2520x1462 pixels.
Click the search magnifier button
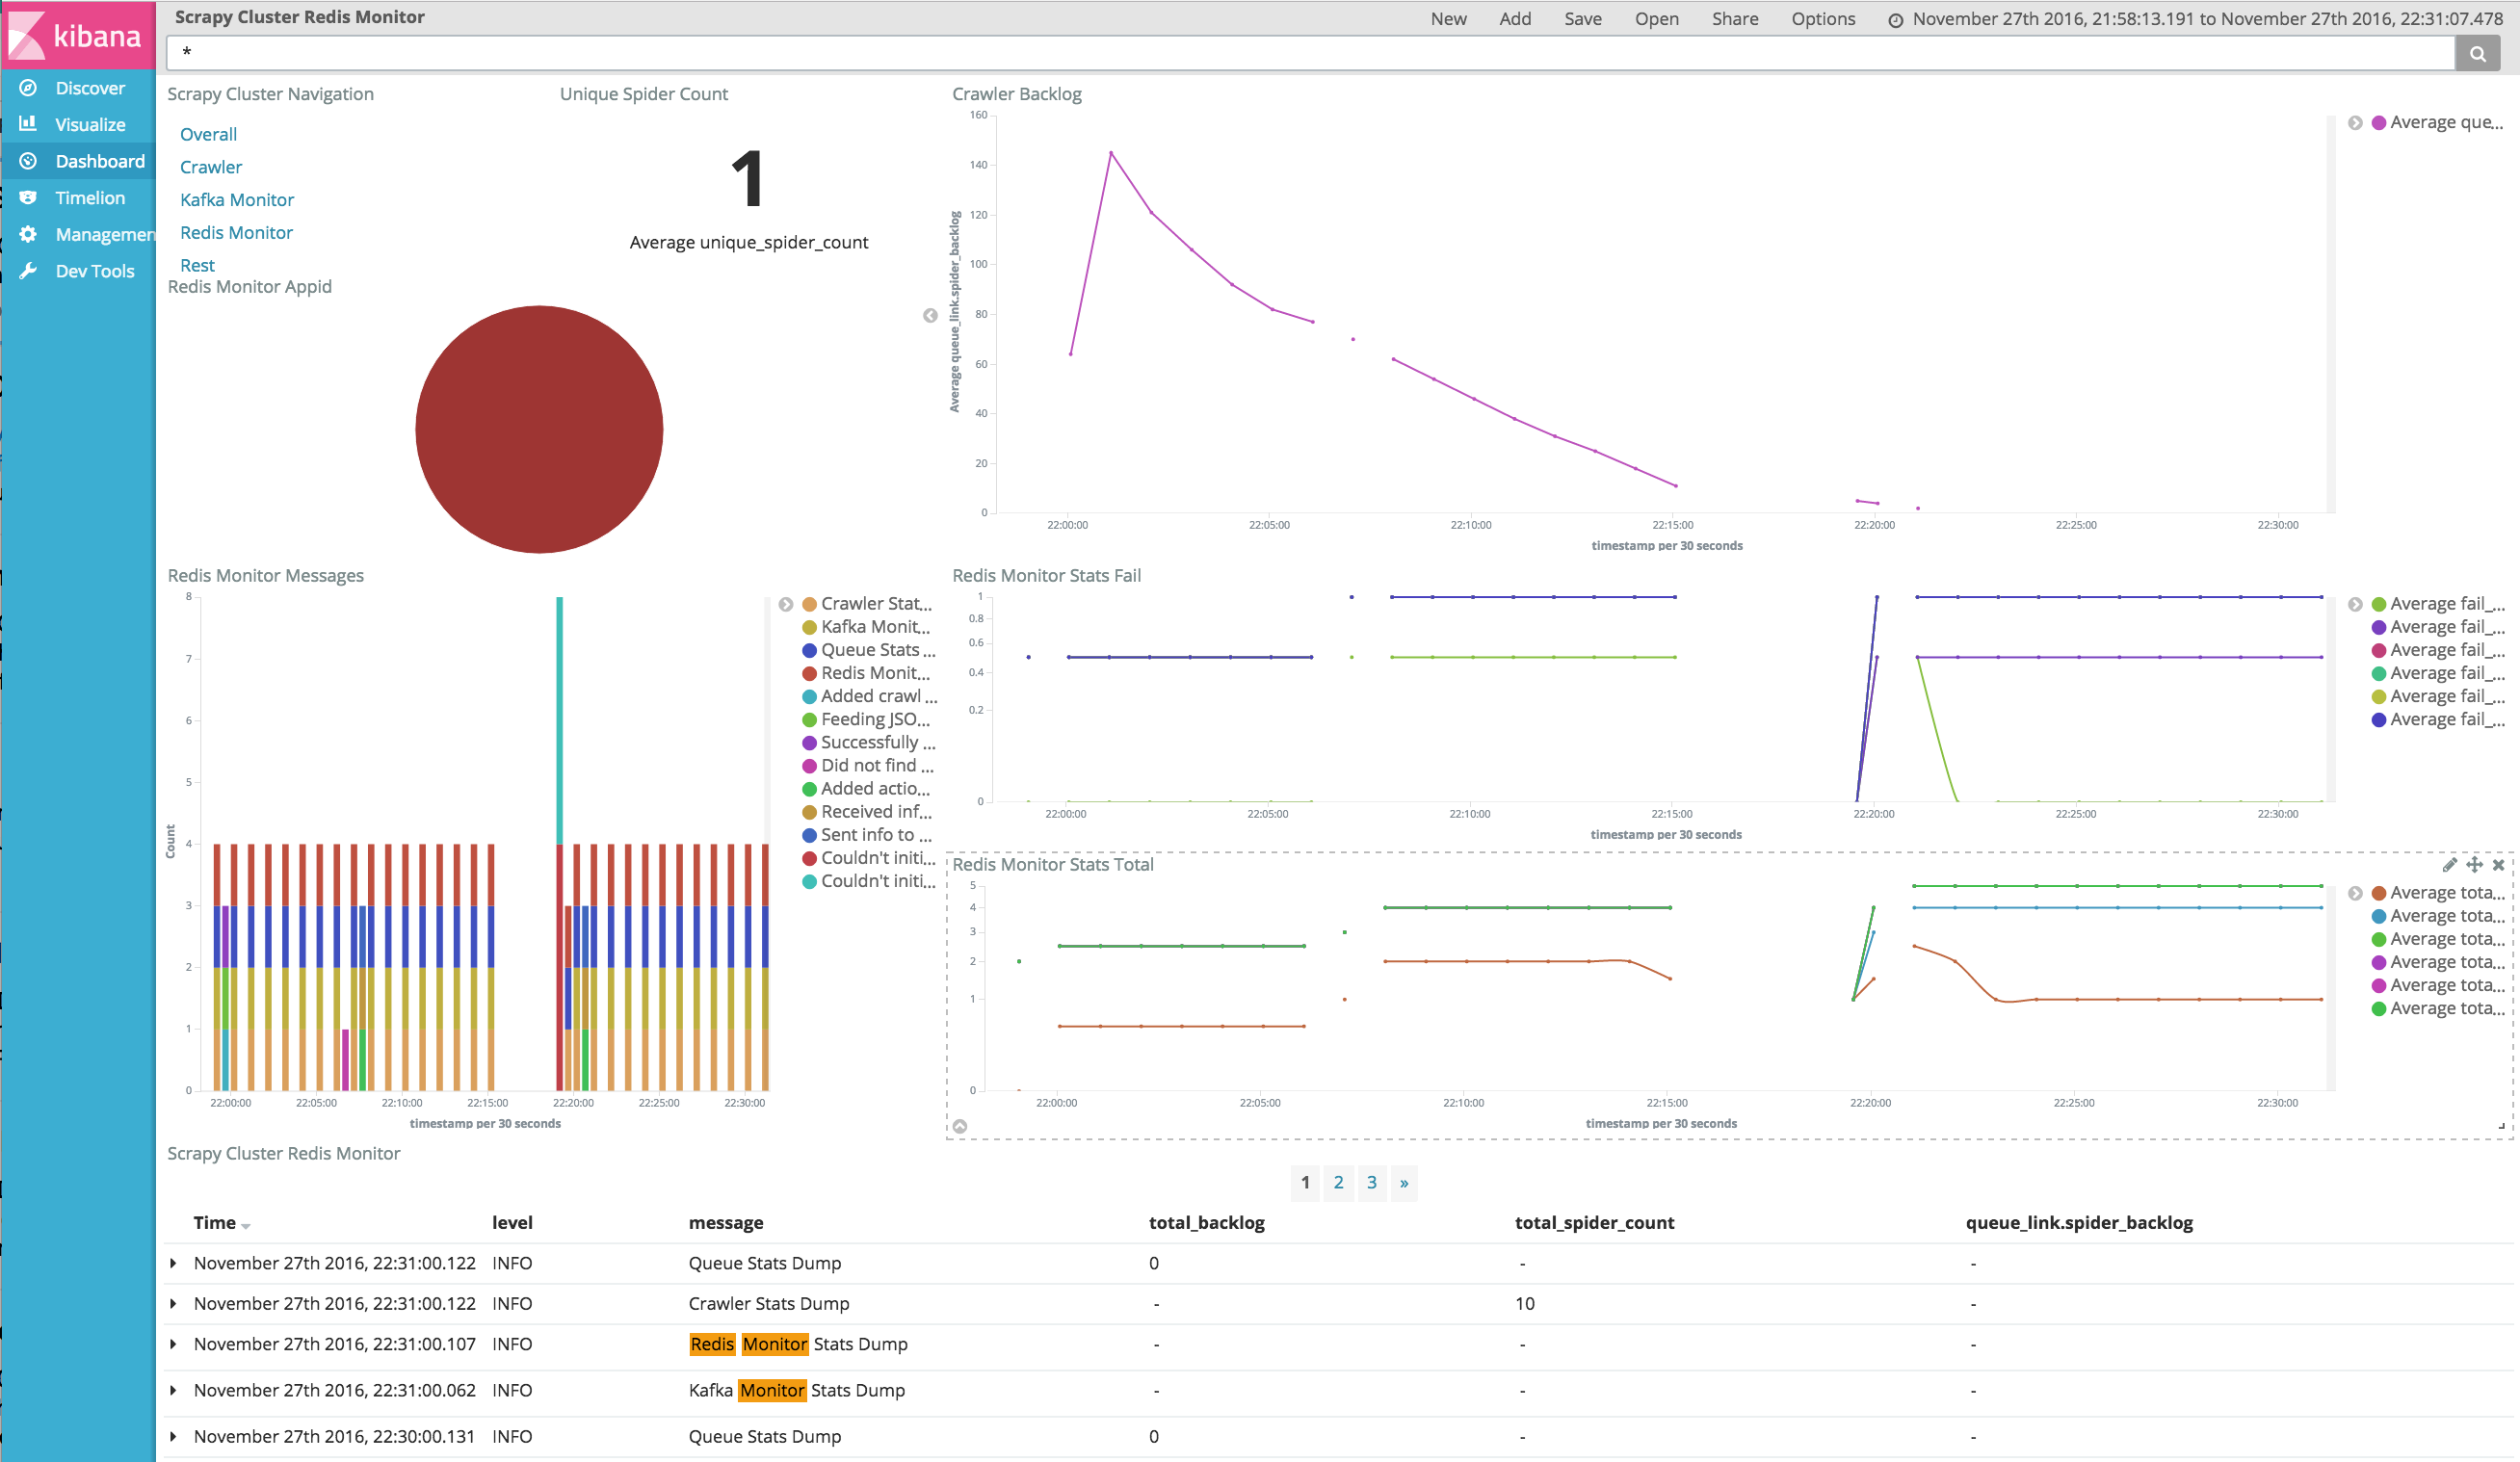(x=2477, y=54)
